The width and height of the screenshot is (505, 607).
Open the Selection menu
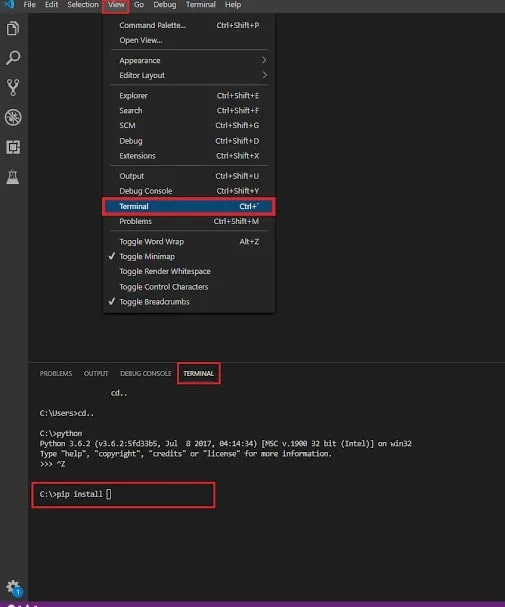pyautogui.click(x=83, y=5)
